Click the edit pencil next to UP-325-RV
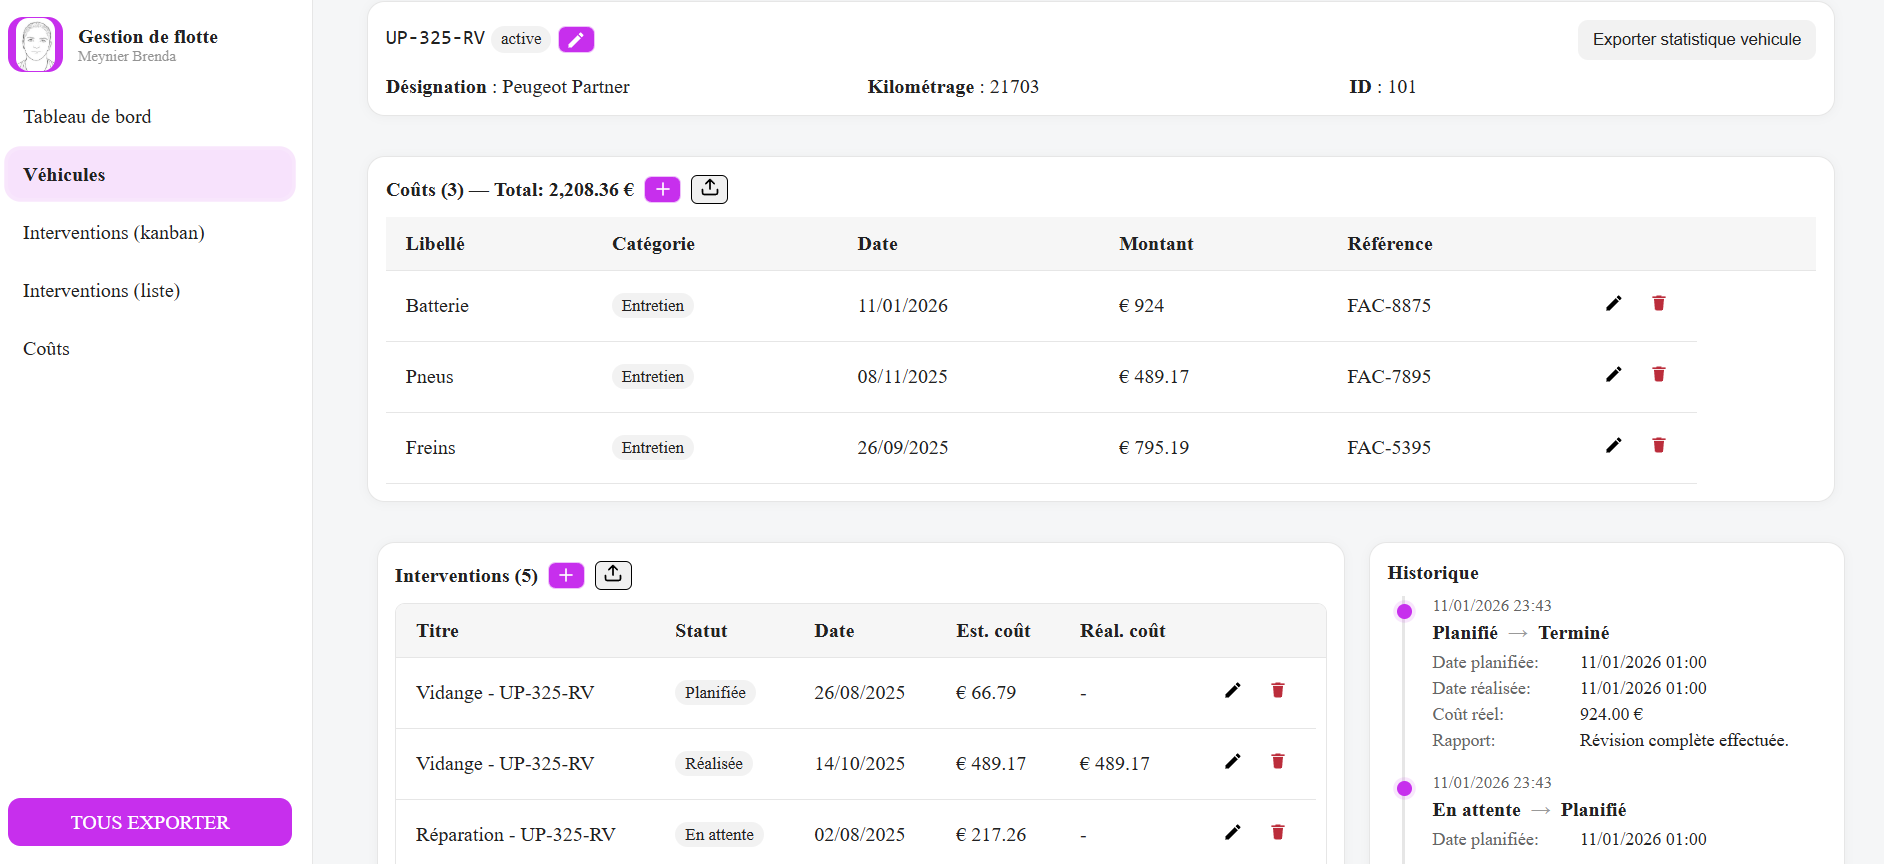The height and width of the screenshot is (864, 1884). (x=576, y=40)
